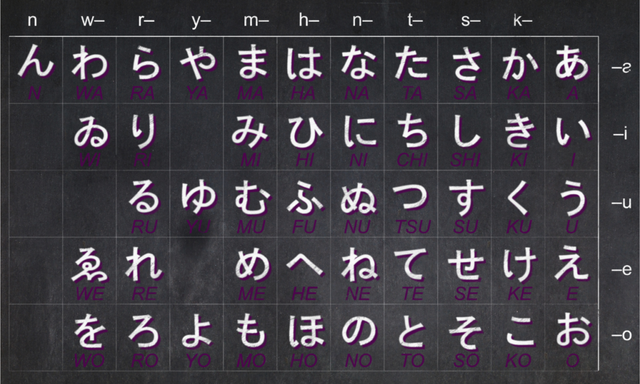Select the s– column header
The width and height of the screenshot is (640, 384).
tap(471, 21)
